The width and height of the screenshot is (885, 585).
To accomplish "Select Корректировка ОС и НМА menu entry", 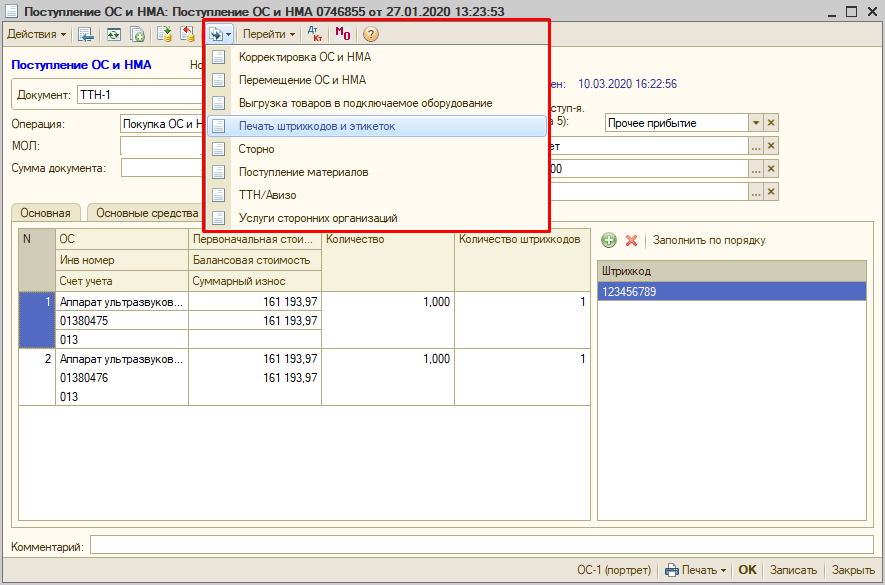I will click(x=304, y=57).
